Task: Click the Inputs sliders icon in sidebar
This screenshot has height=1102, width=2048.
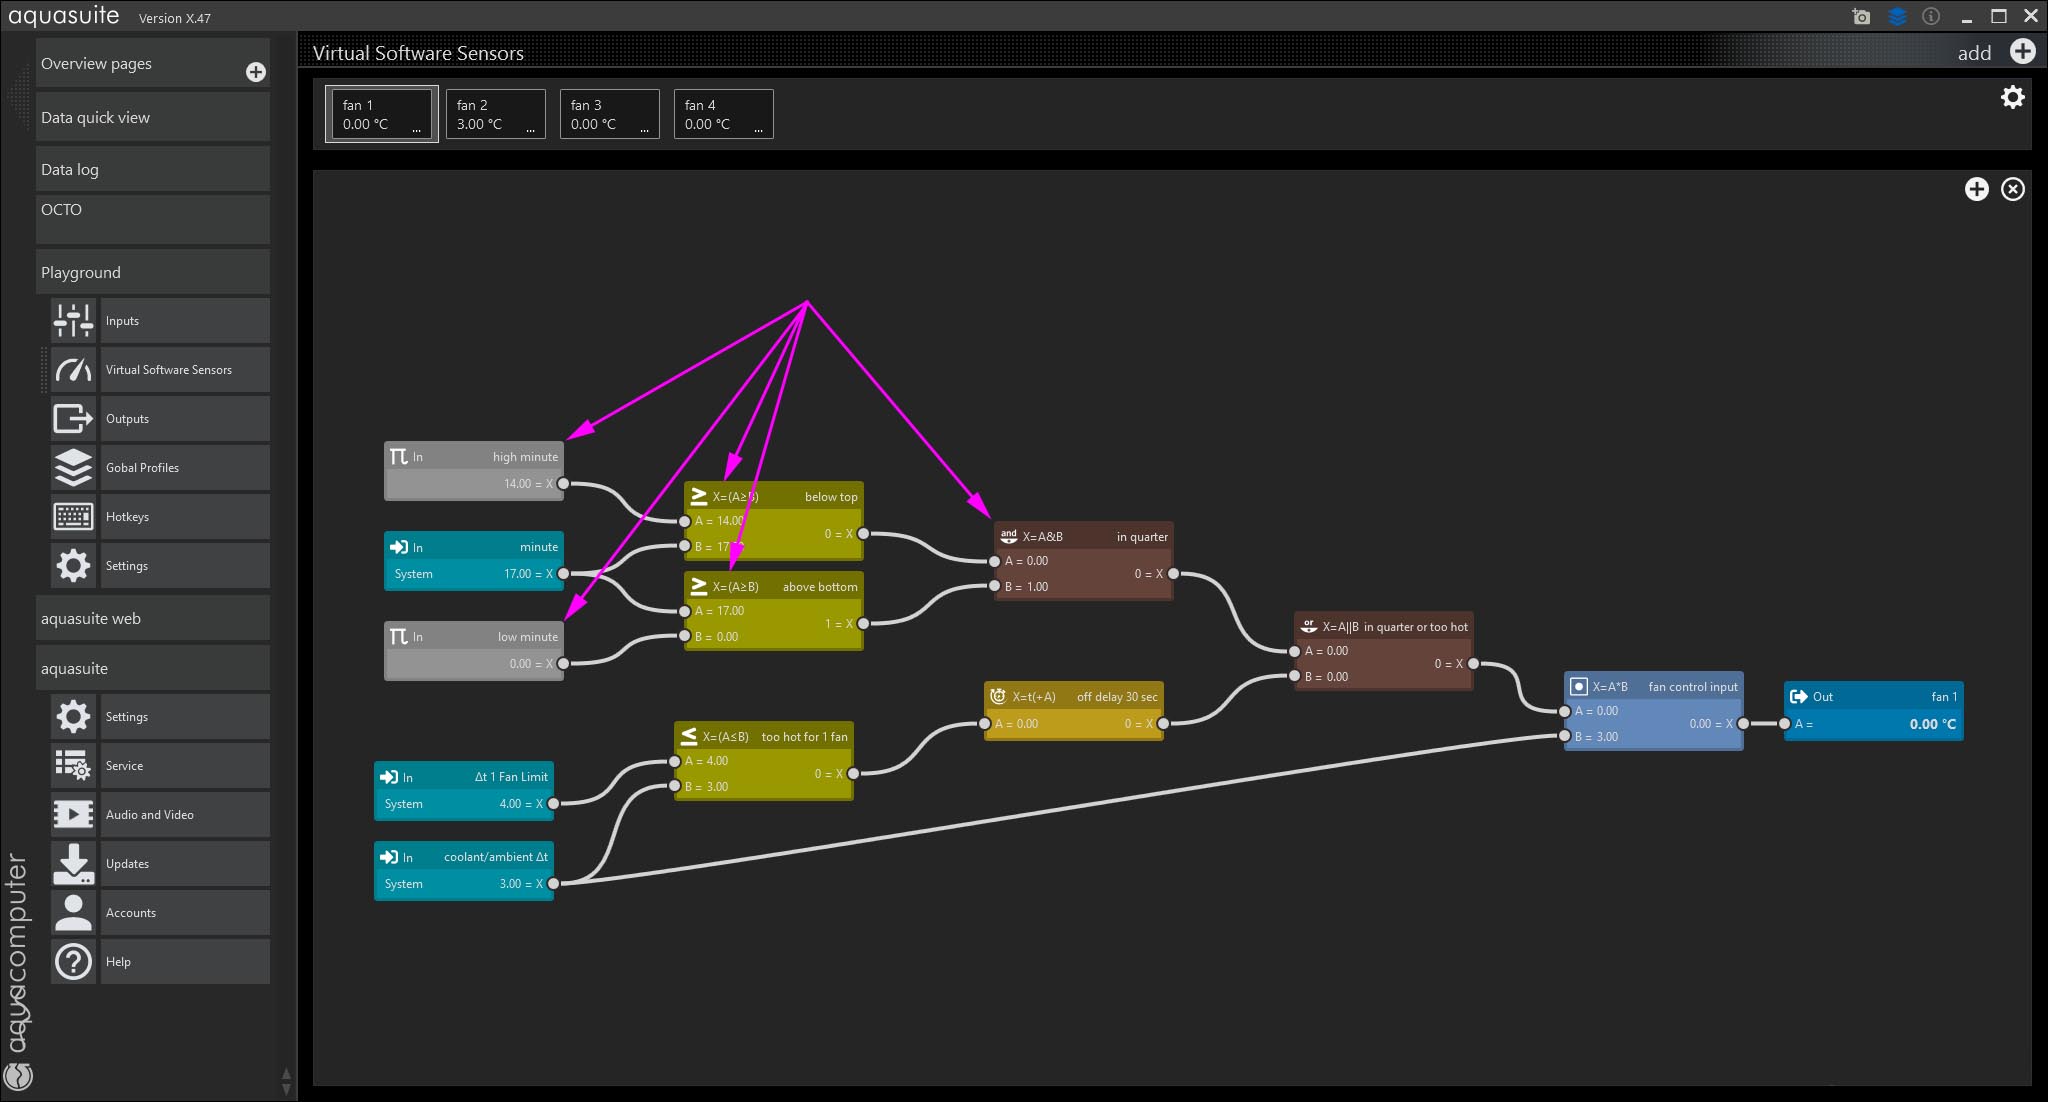Action: (73, 321)
